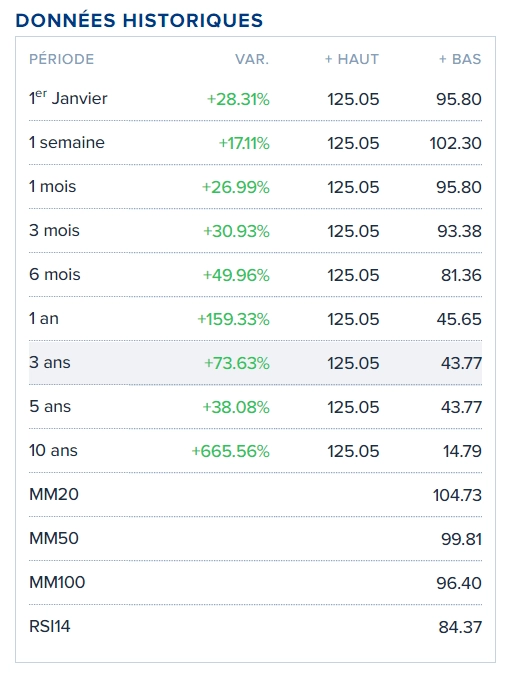Click the +17.11% one-week variation

(x=244, y=143)
